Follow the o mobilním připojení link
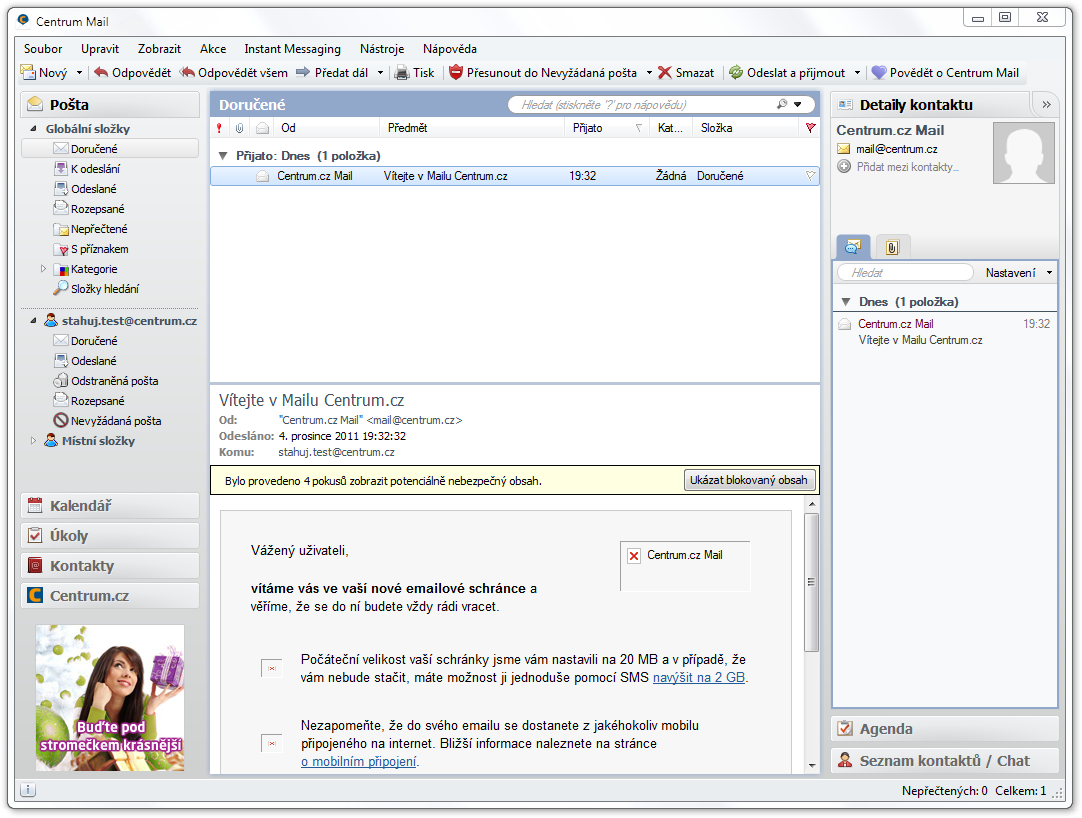This screenshot has width=1082, height=818. [359, 762]
